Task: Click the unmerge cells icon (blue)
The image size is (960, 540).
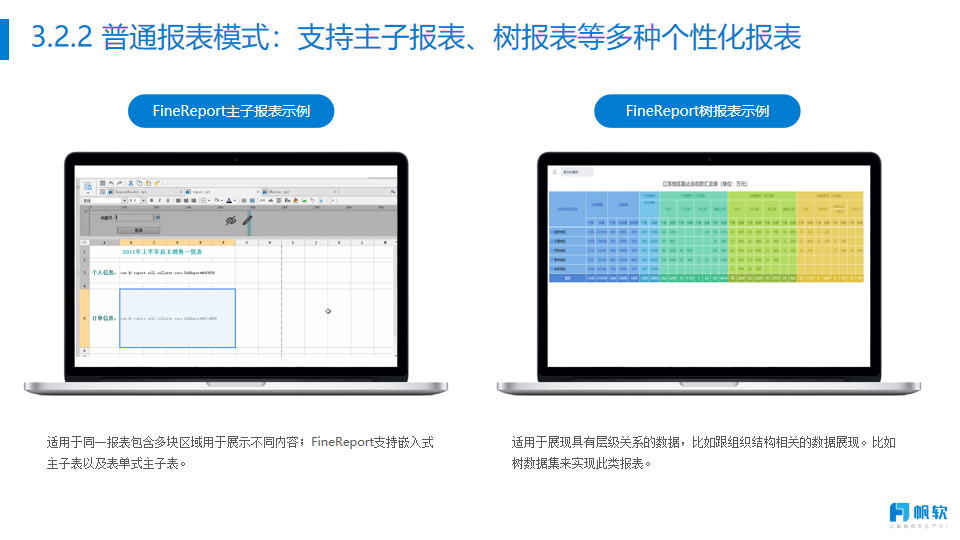Action: 252,200
